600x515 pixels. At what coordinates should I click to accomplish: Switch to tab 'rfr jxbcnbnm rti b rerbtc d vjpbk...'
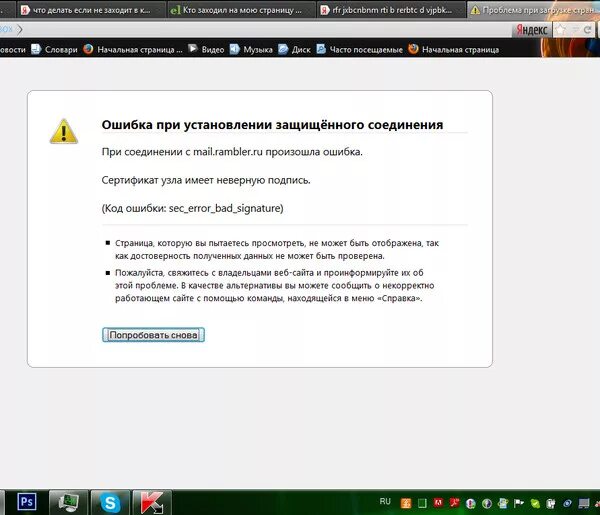pos(391,10)
